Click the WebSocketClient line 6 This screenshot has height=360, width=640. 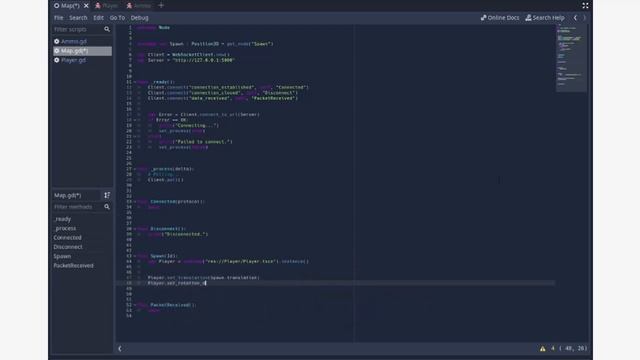(183, 55)
